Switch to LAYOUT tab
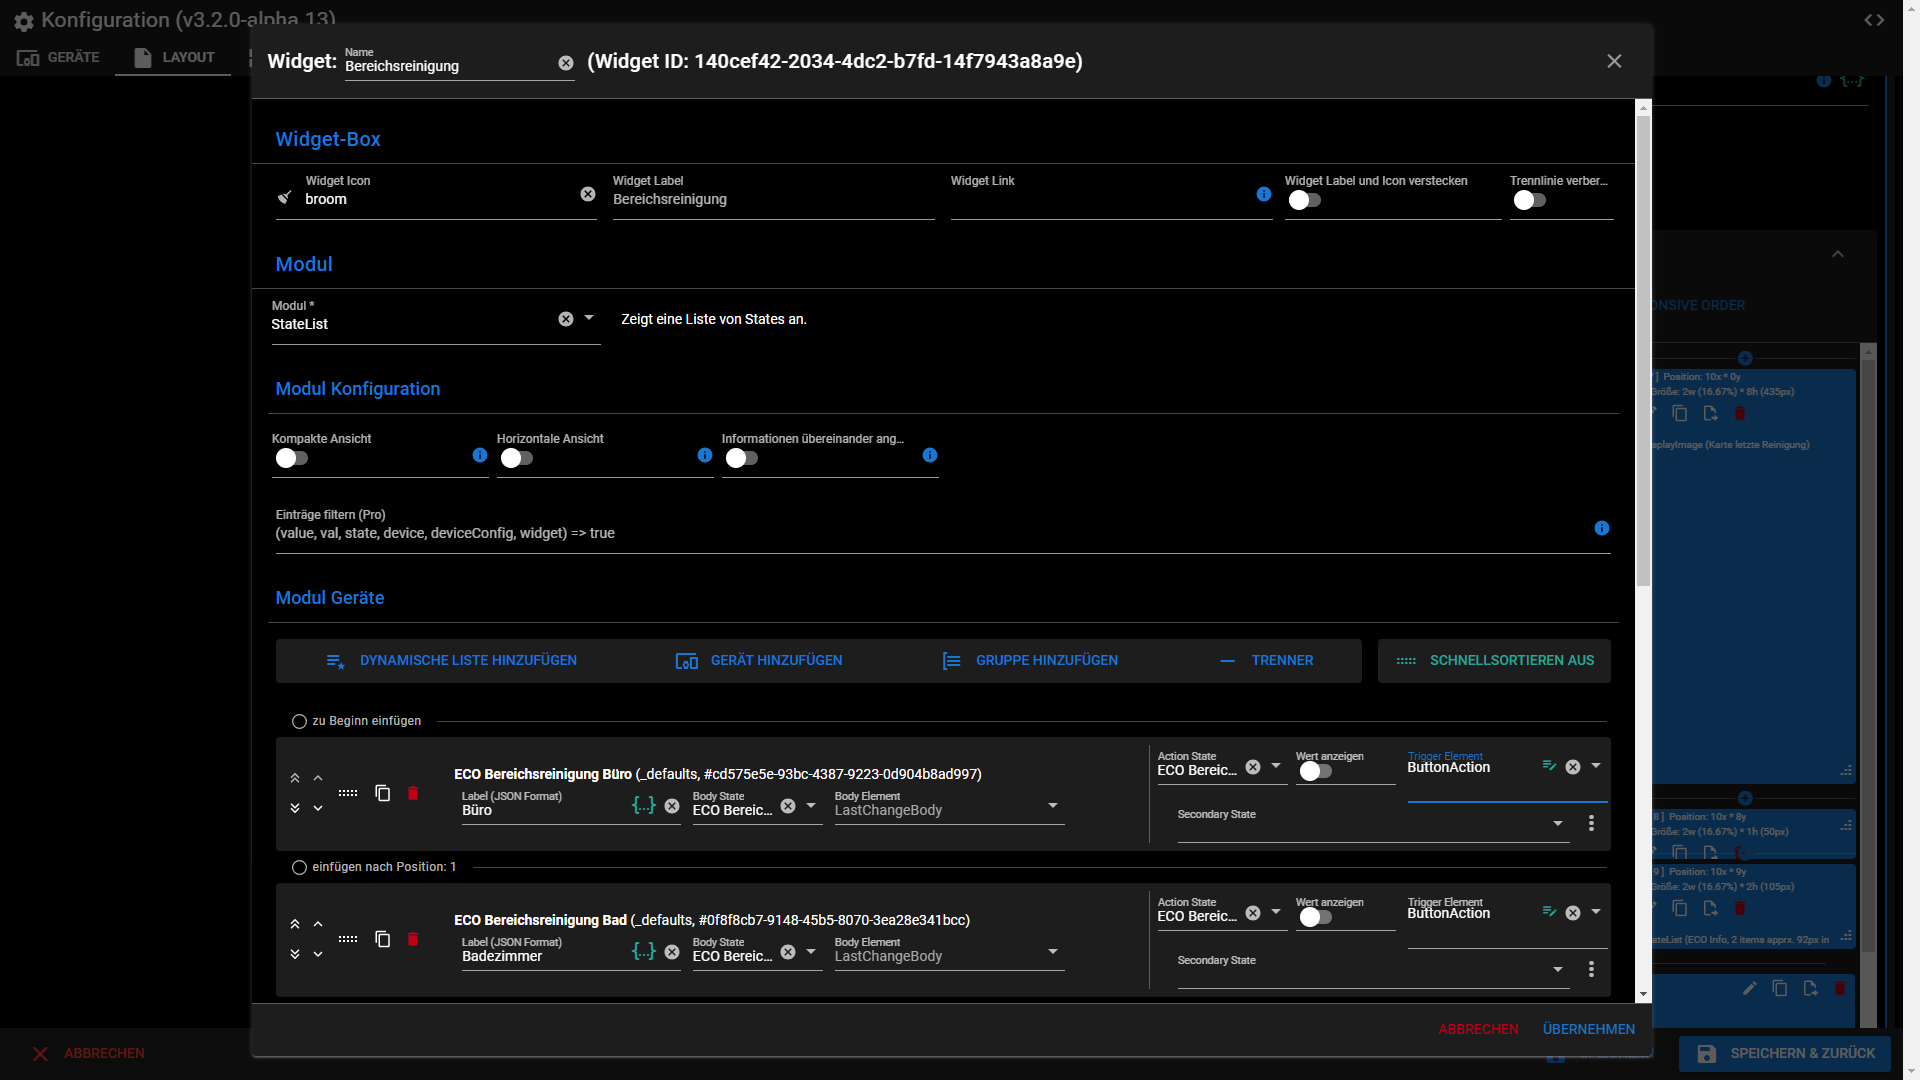The image size is (1920, 1080). click(174, 57)
